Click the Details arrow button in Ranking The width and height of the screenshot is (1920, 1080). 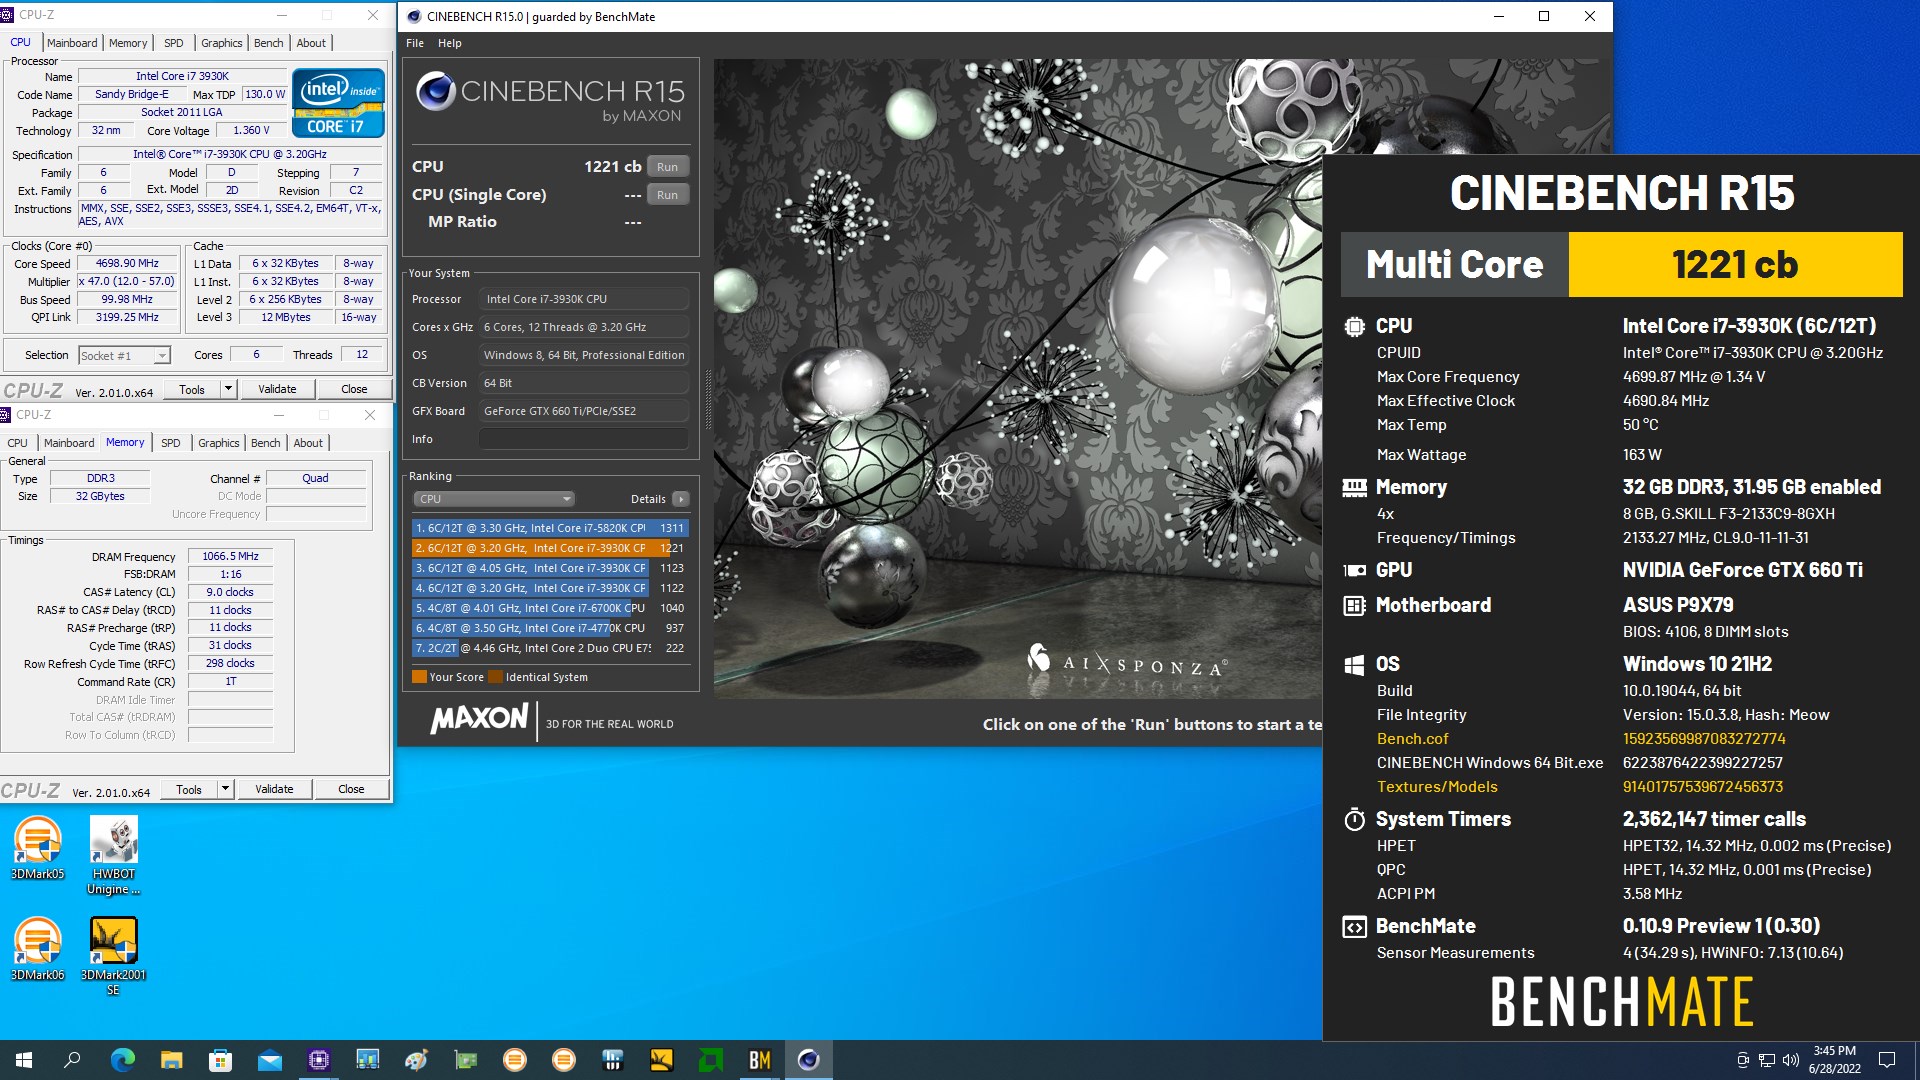click(x=680, y=499)
